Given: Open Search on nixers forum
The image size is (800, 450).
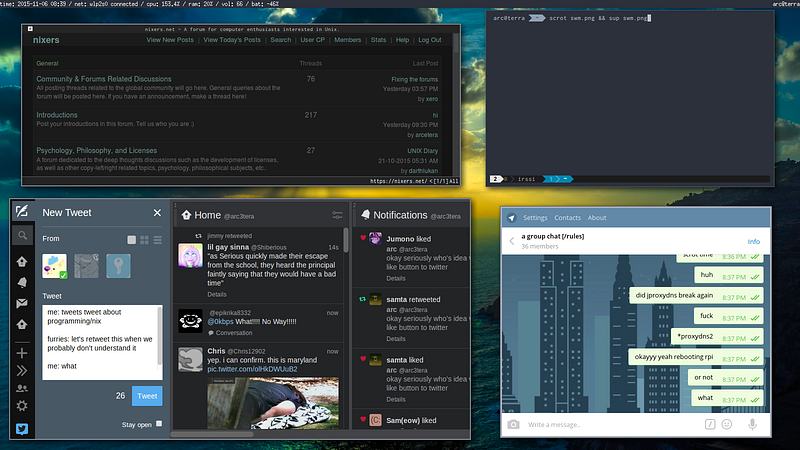Looking at the screenshot, I should point(281,40).
